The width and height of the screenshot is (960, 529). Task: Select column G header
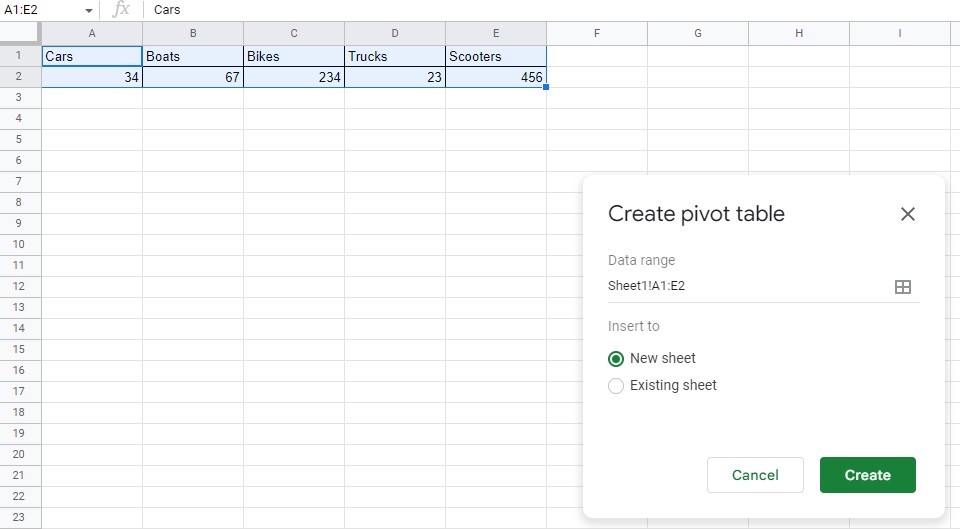tap(698, 34)
